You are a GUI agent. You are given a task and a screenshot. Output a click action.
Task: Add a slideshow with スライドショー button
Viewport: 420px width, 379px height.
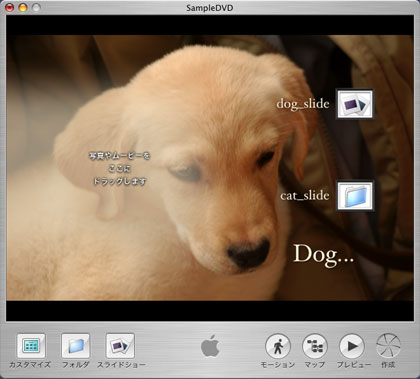coord(120,346)
